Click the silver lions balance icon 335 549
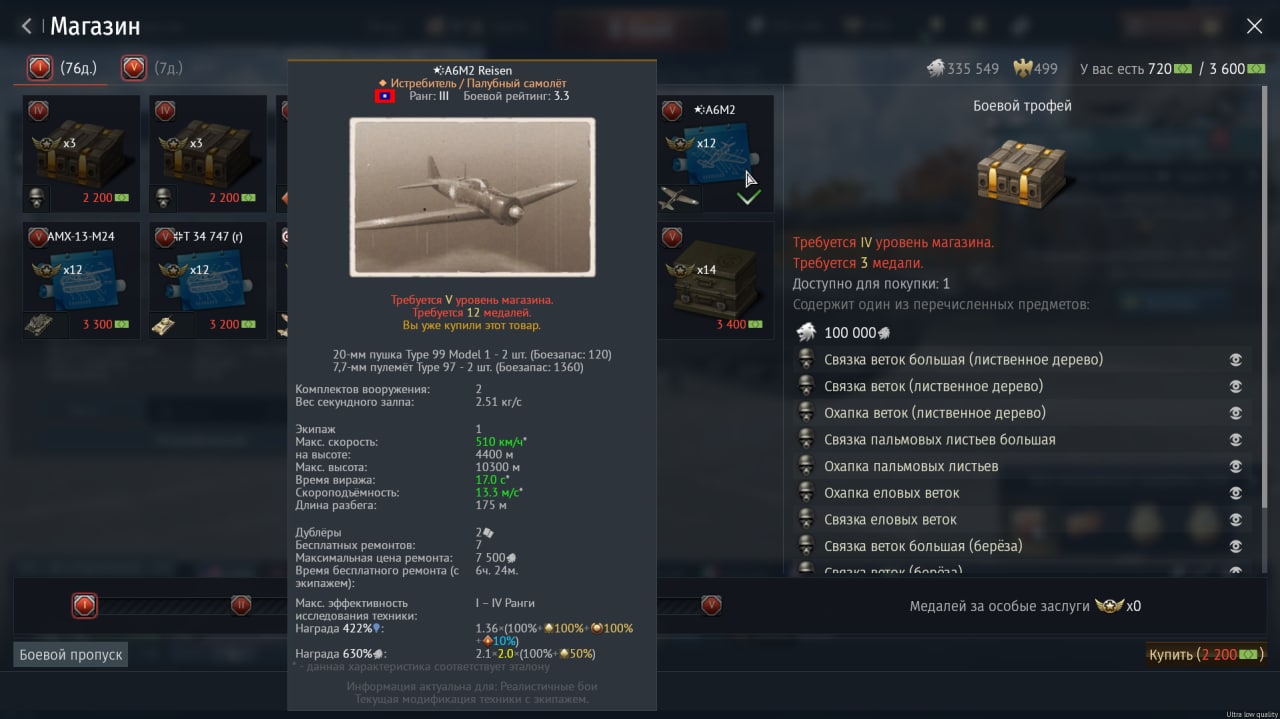The height and width of the screenshot is (719, 1280). (936, 68)
